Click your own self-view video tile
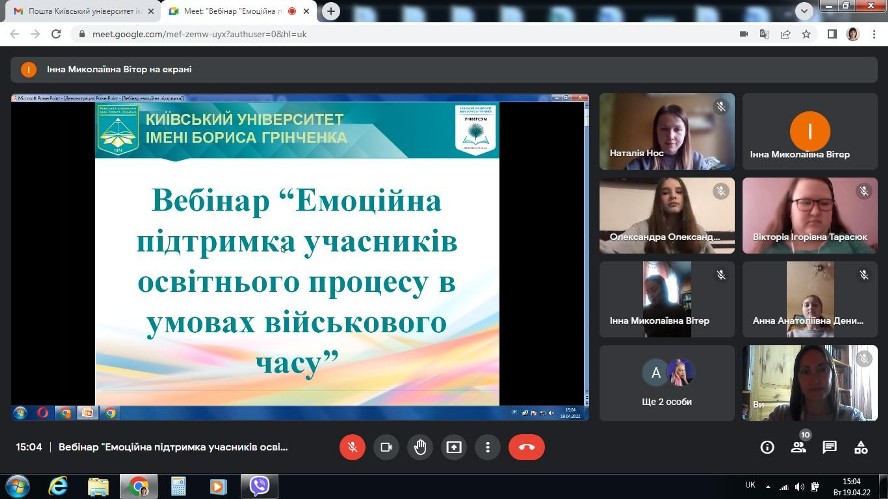This screenshot has width=888, height=499. (x=810, y=383)
